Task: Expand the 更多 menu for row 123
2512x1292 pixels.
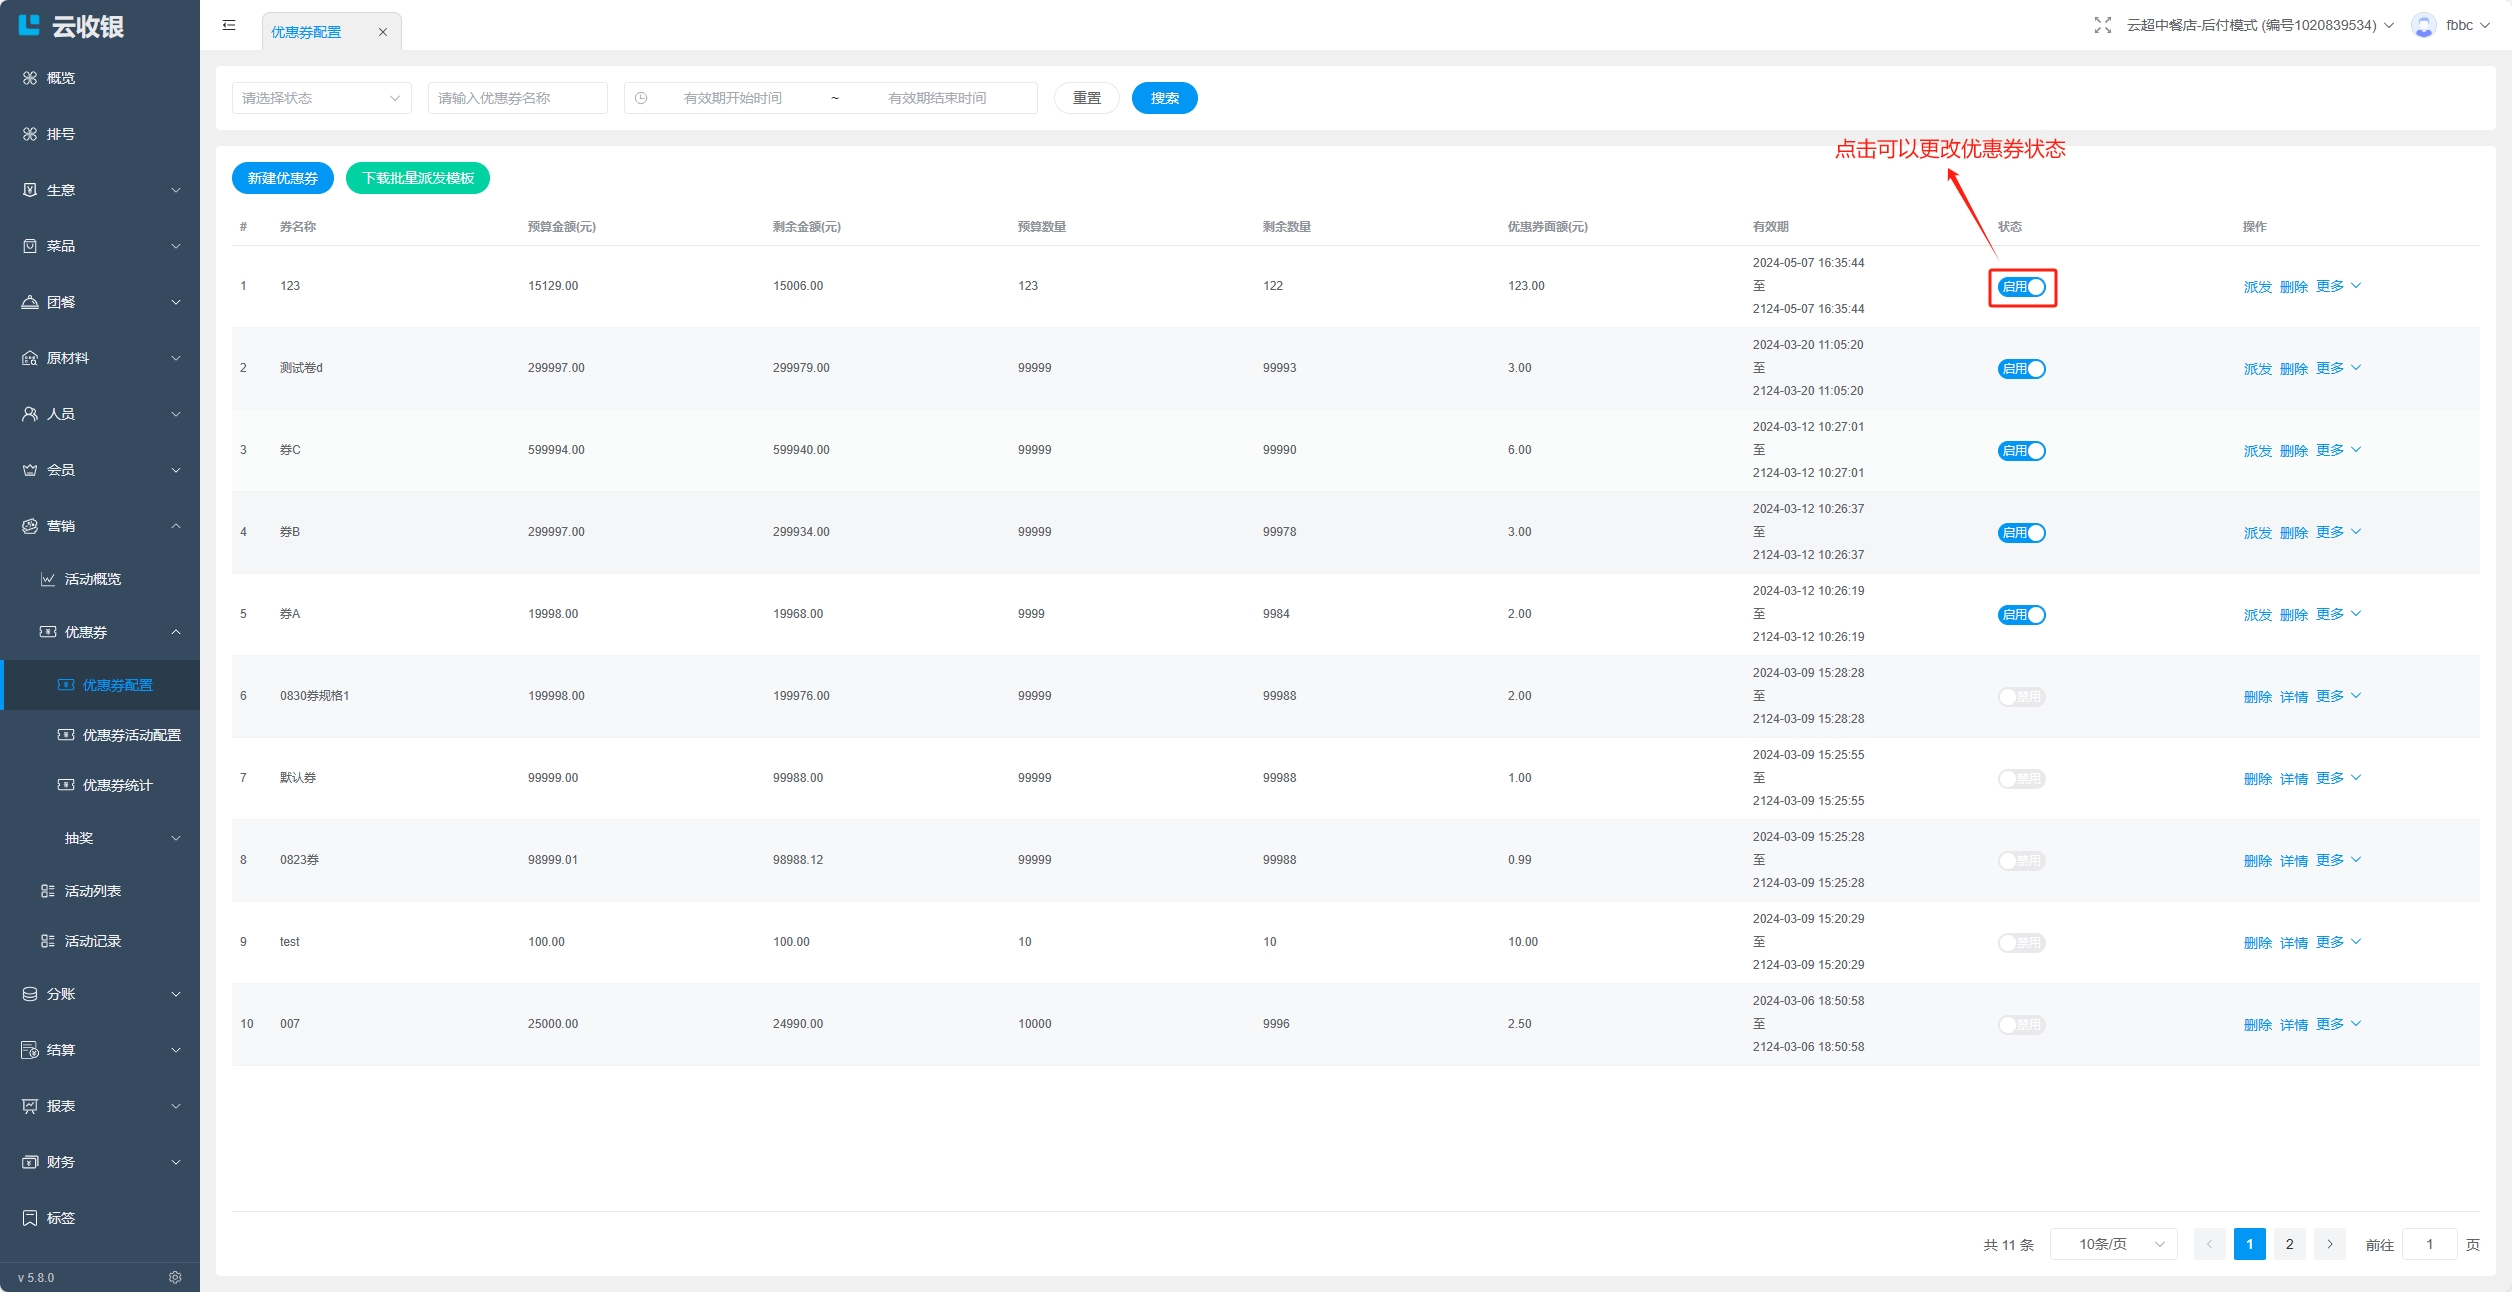Action: [2337, 286]
